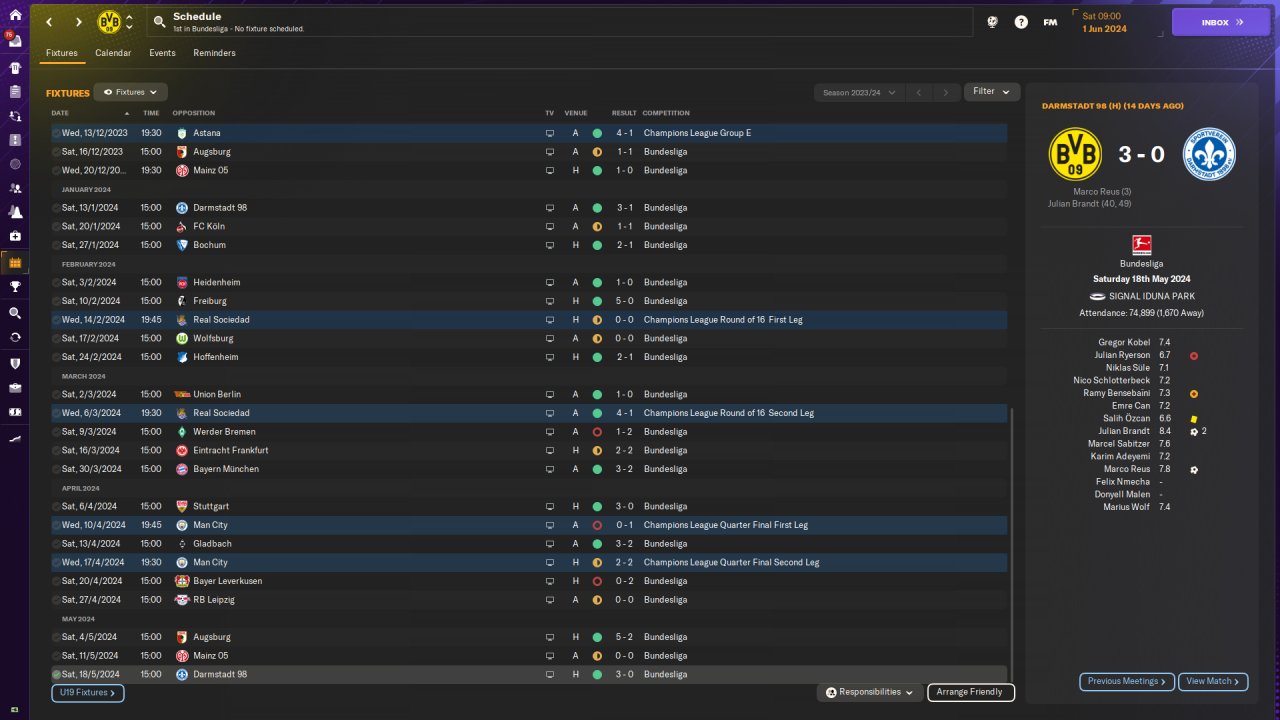This screenshot has height=720, width=1280.
Task: Click the Borussia Dortmund badge in the top bar
Action: (109, 22)
